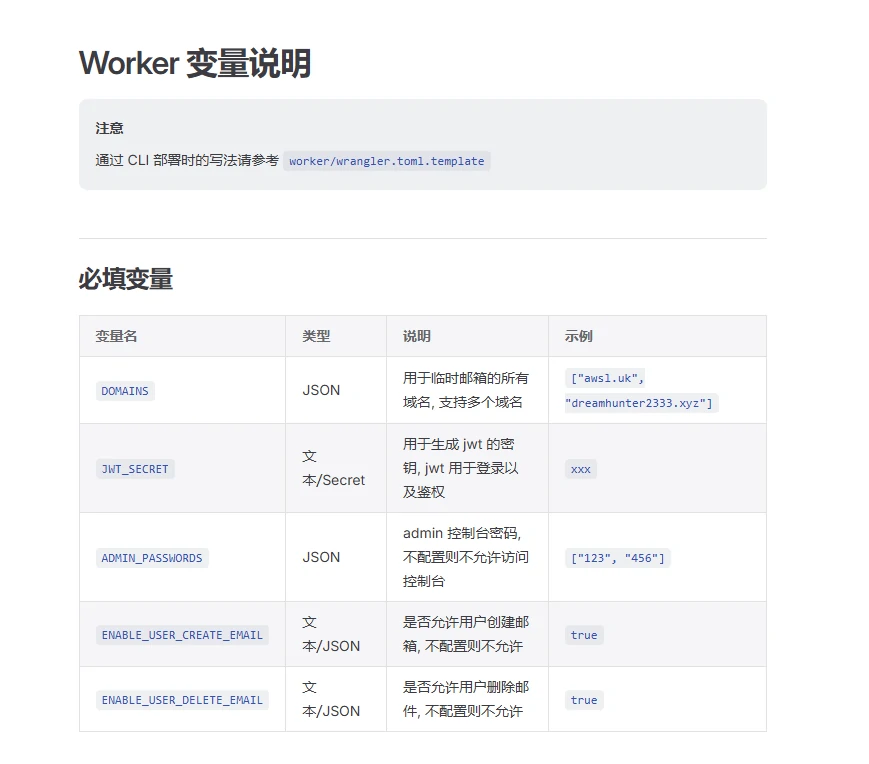Click the '是否允许用户创建邮箱' description
The height and width of the screenshot is (764, 869).
click(x=466, y=634)
